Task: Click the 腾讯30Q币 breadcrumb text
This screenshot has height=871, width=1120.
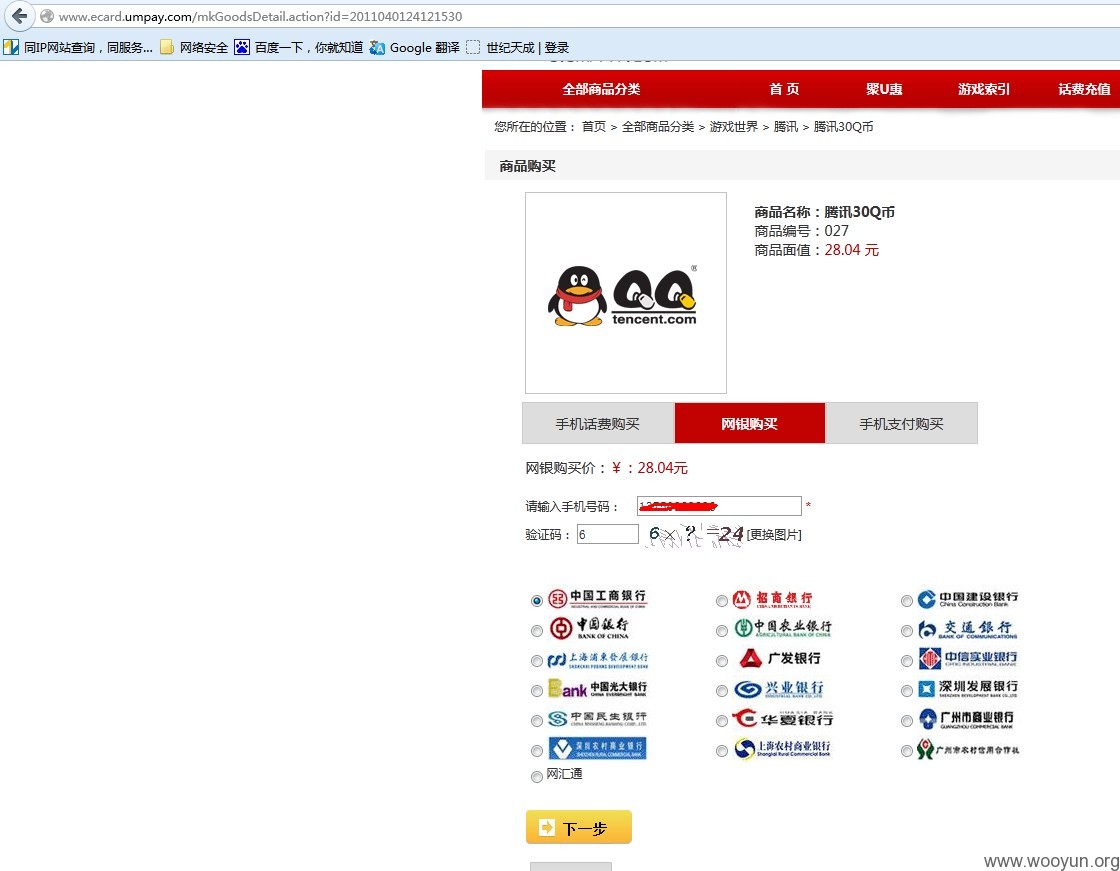Action: click(843, 126)
